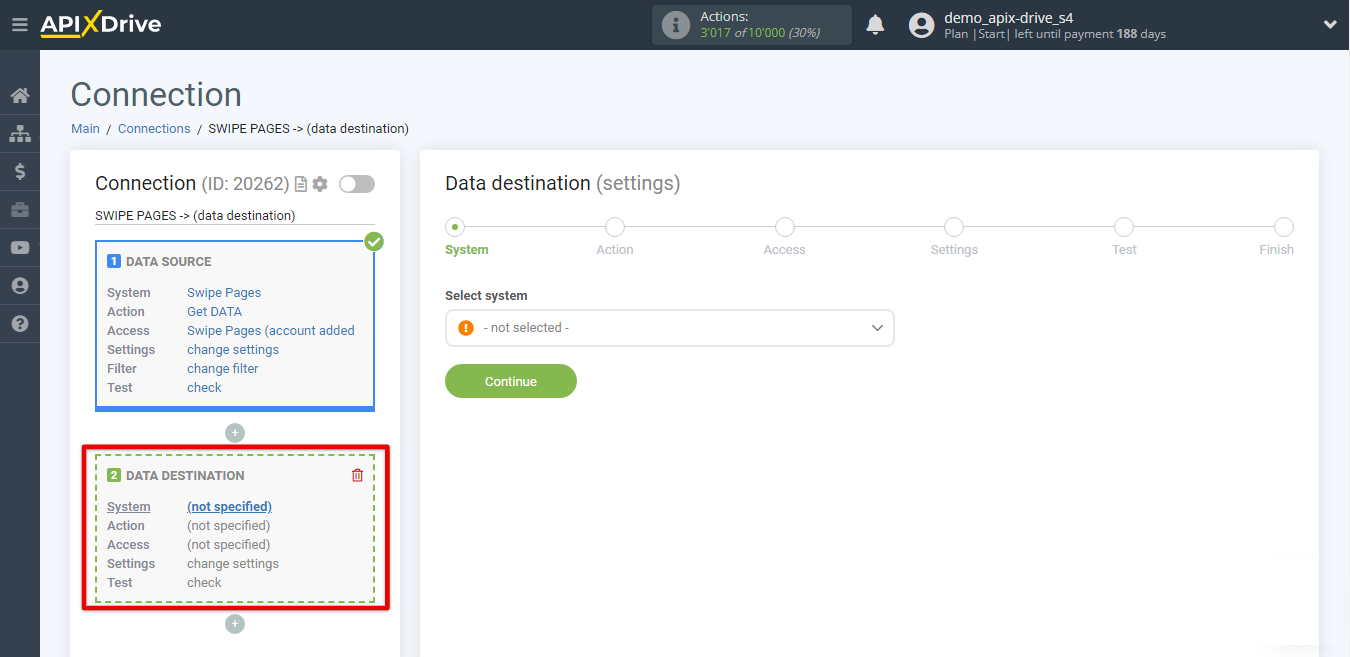This screenshot has width=1350, height=657.
Task: Click the Actions counter 3'017 of 10'000
Action: pos(760,33)
